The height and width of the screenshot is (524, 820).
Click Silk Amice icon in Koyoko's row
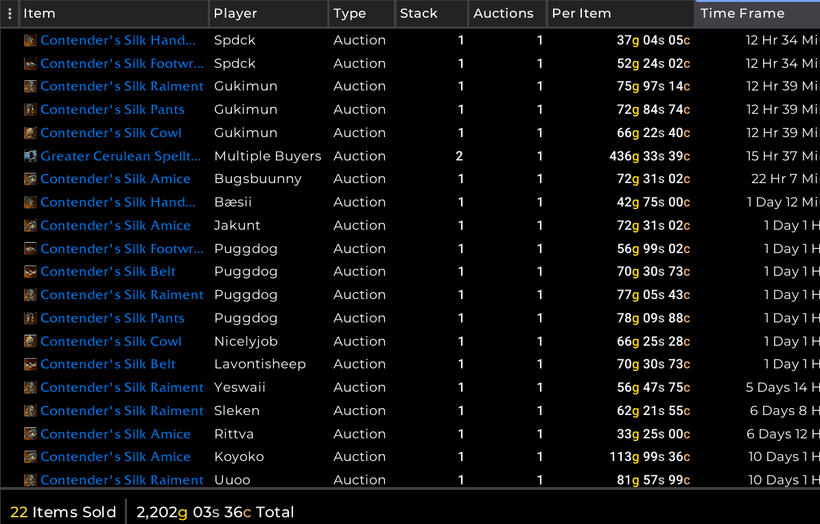click(x=30, y=457)
